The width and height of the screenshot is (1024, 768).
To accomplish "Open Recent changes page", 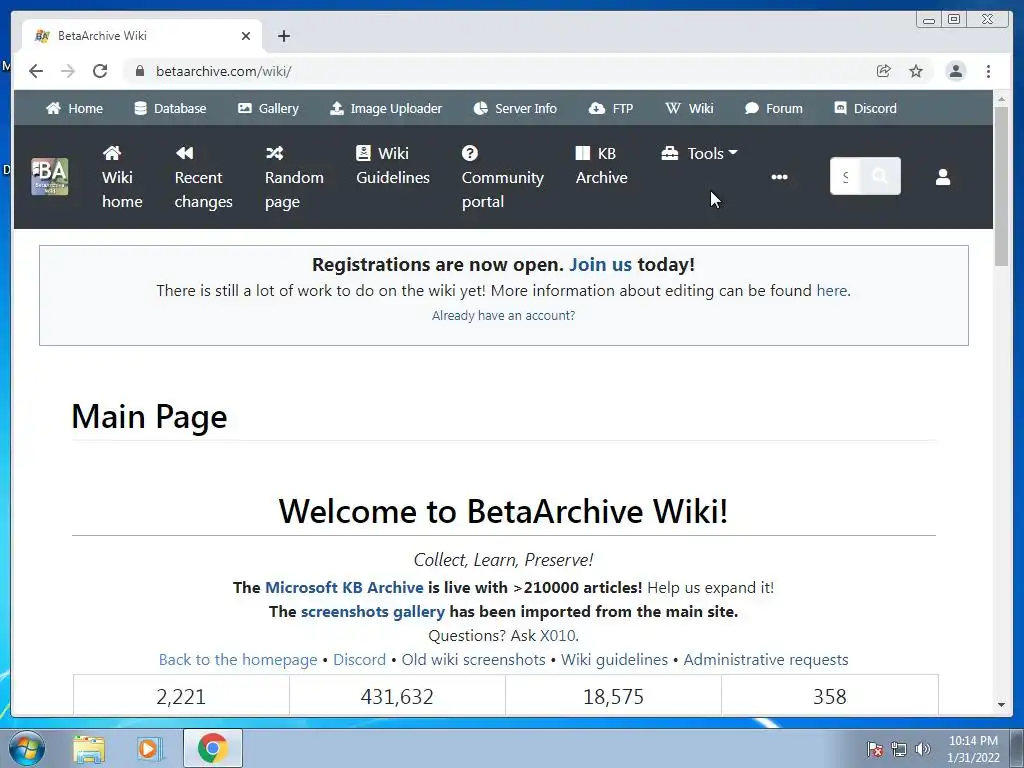I will [203, 177].
